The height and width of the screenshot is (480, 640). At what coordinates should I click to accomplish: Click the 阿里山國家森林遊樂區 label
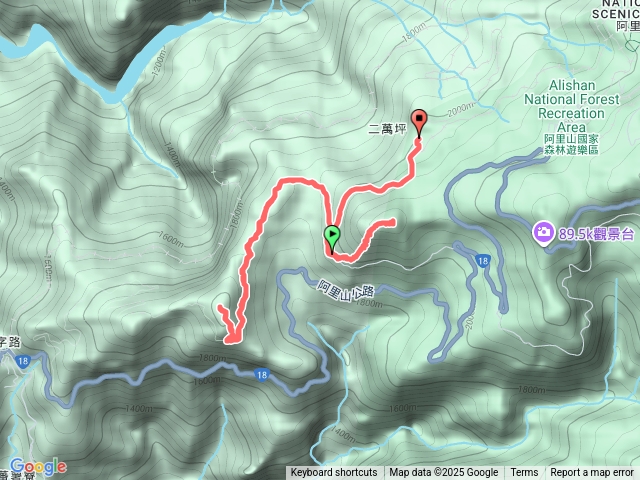[x=571, y=144]
